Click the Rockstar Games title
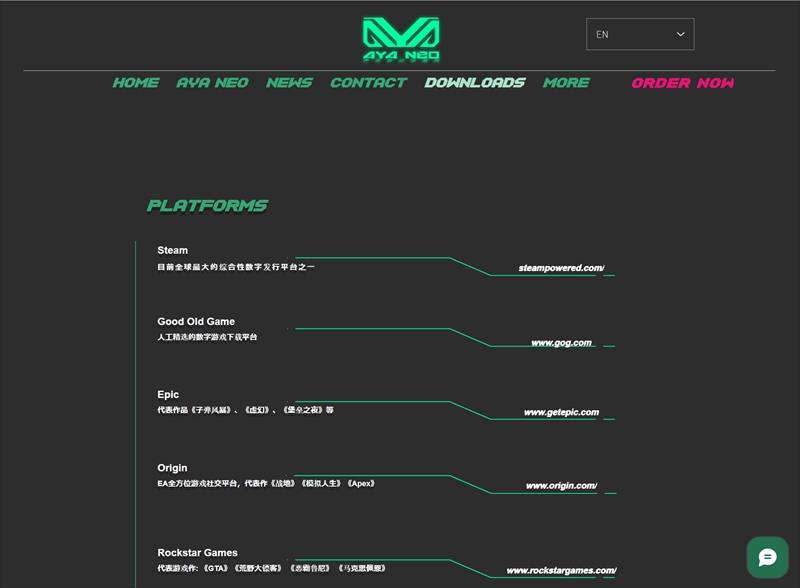The height and width of the screenshot is (588, 800). pos(197,553)
